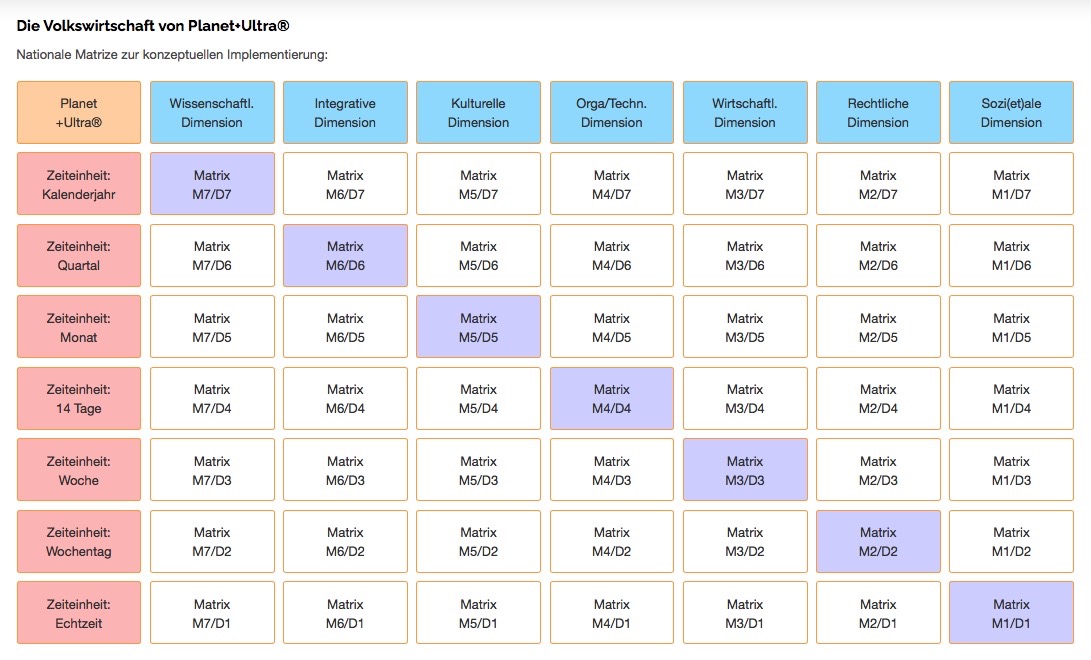Open highlighted cell Matrix M4/D4
This screenshot has height=660, width=1091.
click(x=612, y=399)
